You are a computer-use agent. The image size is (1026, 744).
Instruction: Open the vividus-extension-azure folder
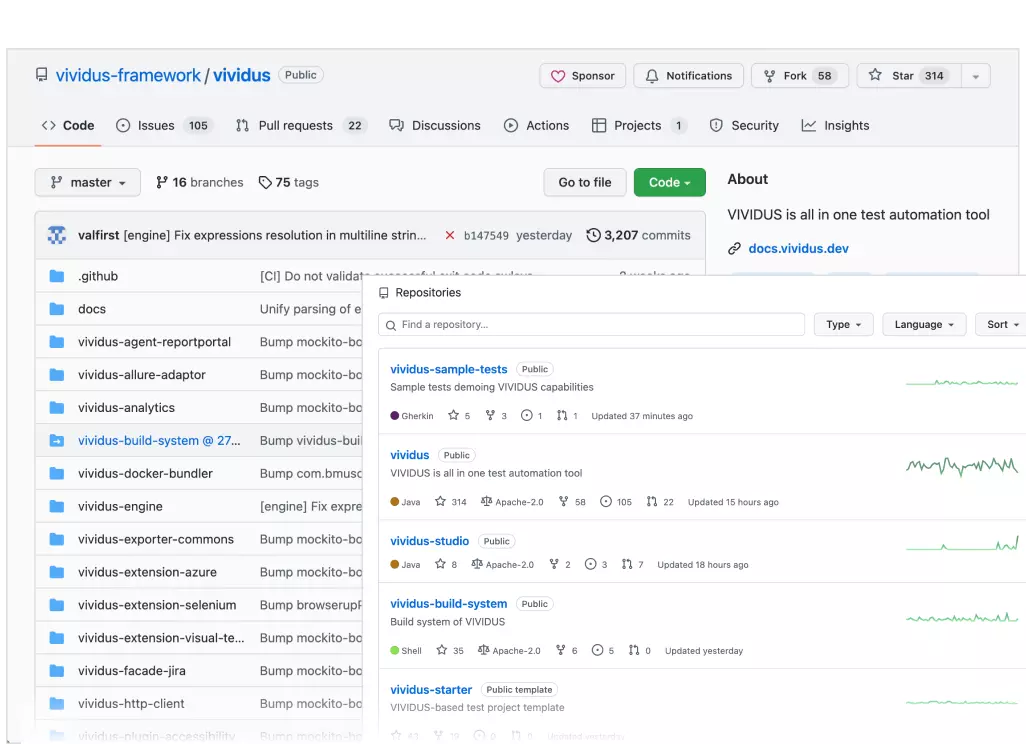(147, 572)
